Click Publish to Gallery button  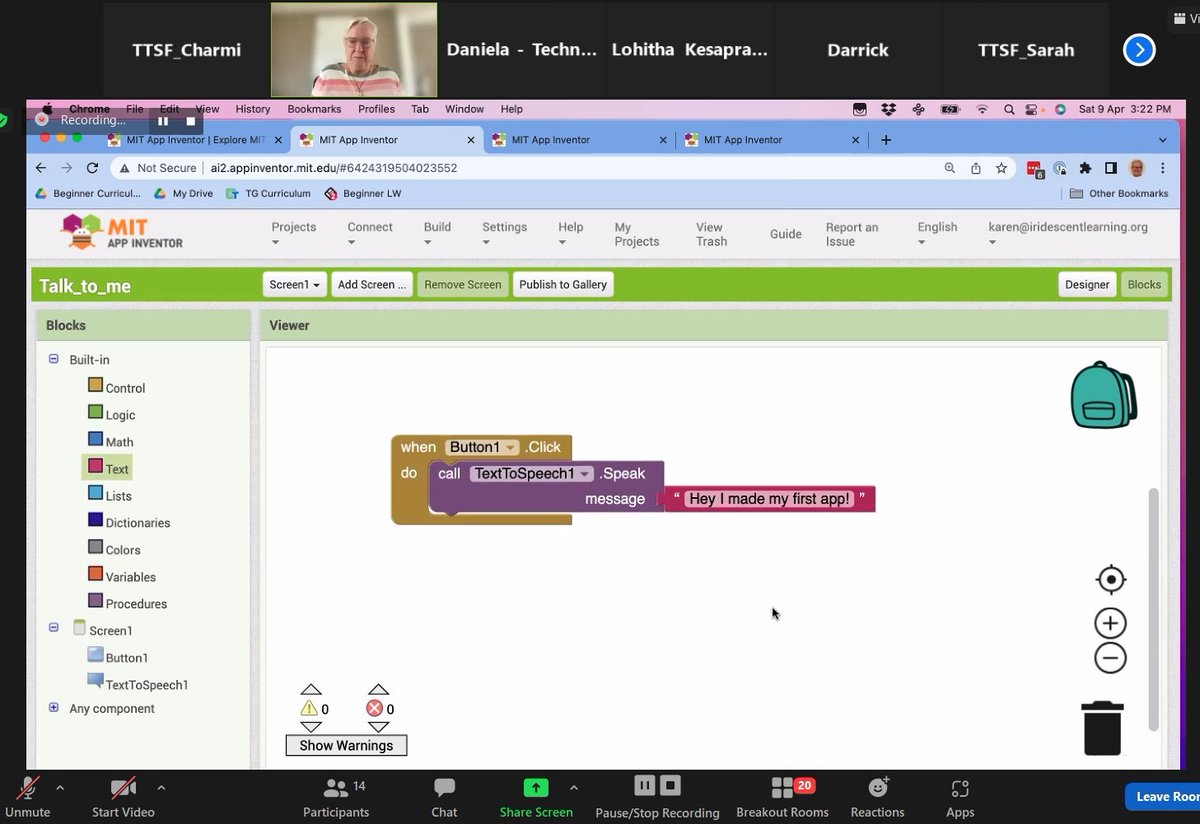coord(563,285)
